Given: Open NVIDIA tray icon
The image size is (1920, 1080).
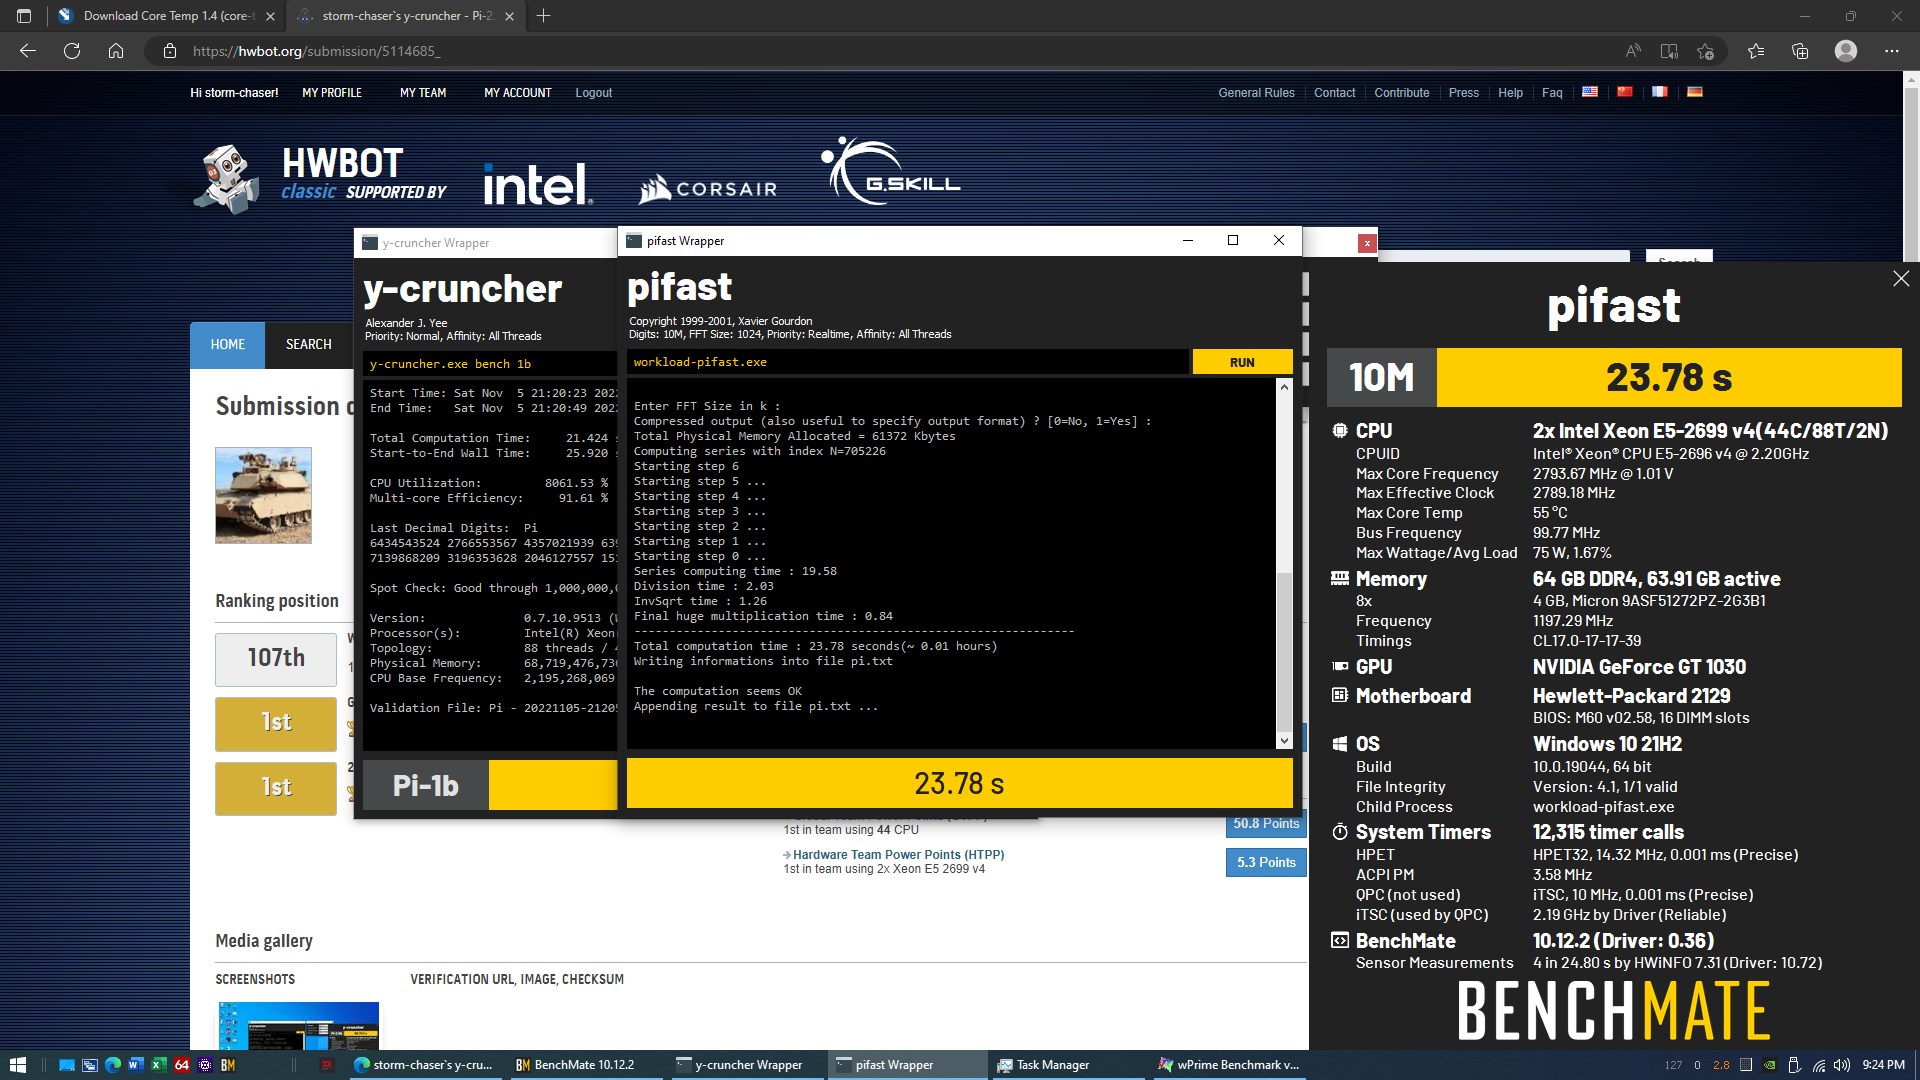Looking at the screenshot, I should [1769, 1065].
